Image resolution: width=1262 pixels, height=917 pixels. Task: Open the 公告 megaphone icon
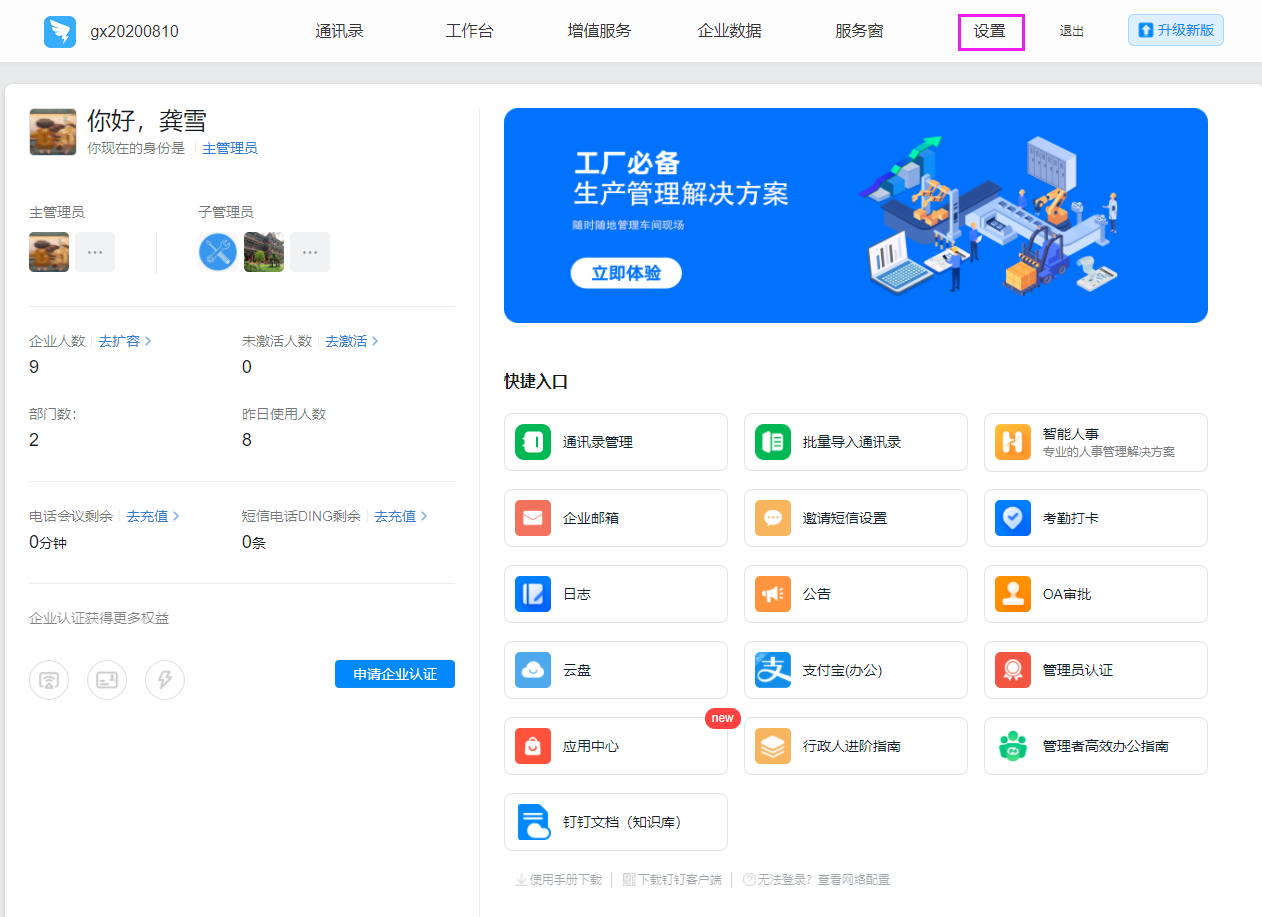(773, 594)
